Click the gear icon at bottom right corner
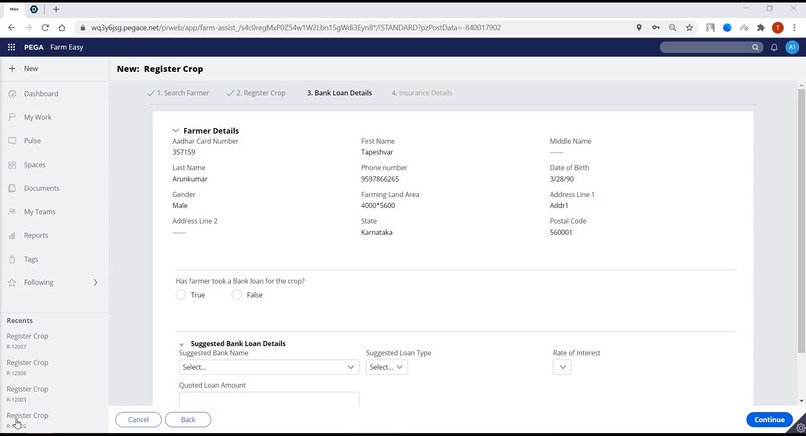The width and height of the screenshot is (806, 436). tap(800, 428)
